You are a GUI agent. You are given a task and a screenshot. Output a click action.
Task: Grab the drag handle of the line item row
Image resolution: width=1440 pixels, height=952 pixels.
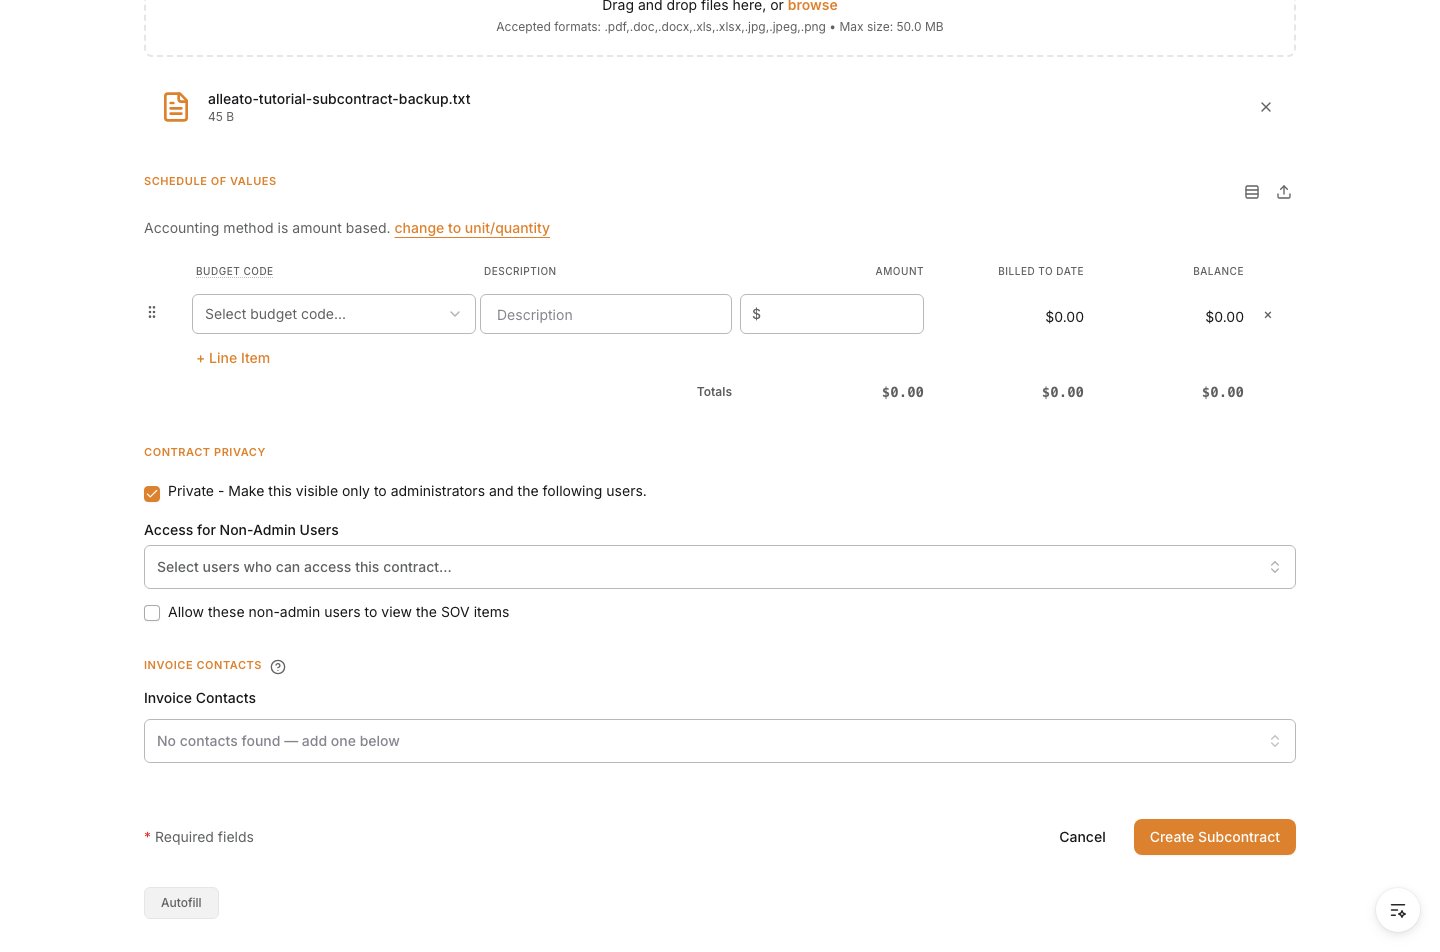(152, 312)
